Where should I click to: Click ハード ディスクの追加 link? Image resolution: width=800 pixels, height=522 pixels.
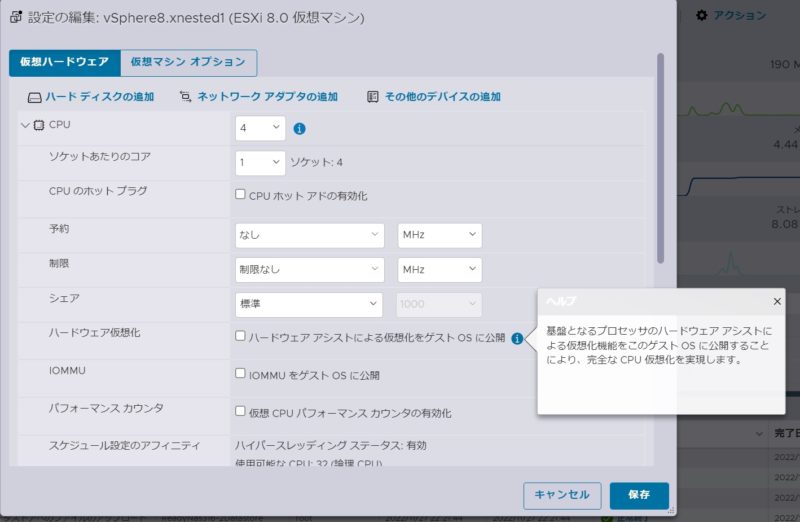click(100, 97)
